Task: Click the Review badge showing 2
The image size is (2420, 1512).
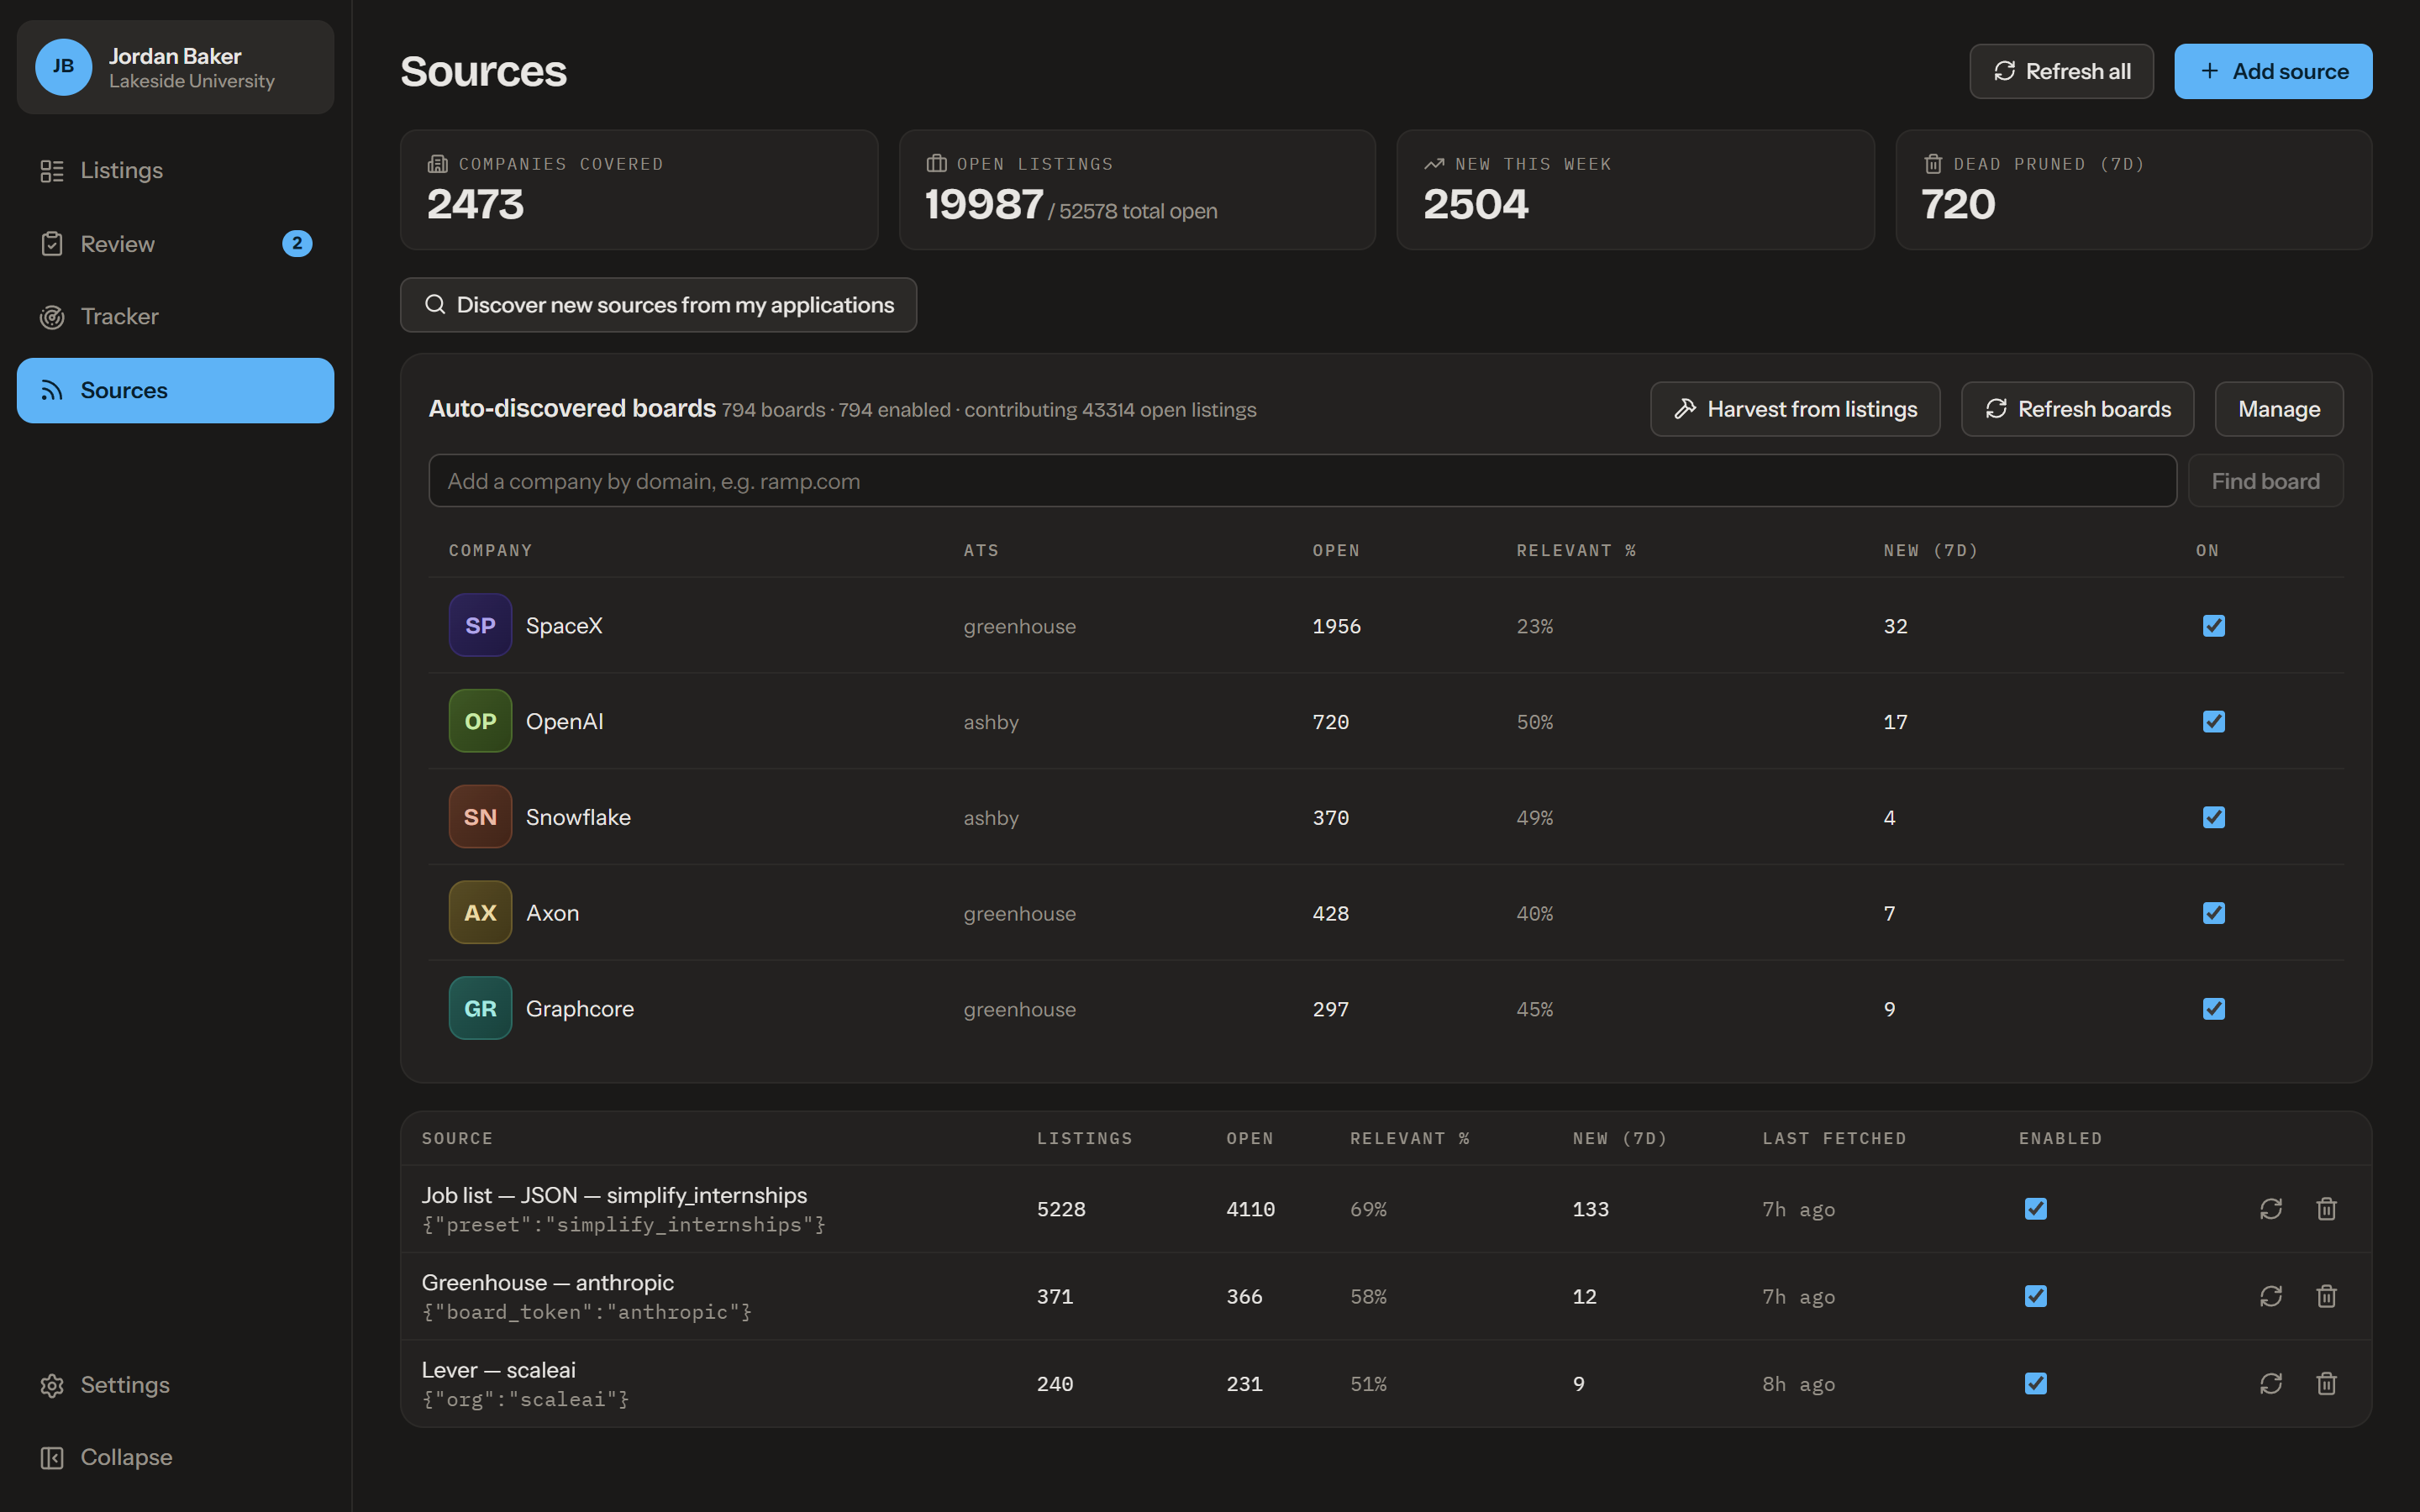Action: (x=297, y=243)
